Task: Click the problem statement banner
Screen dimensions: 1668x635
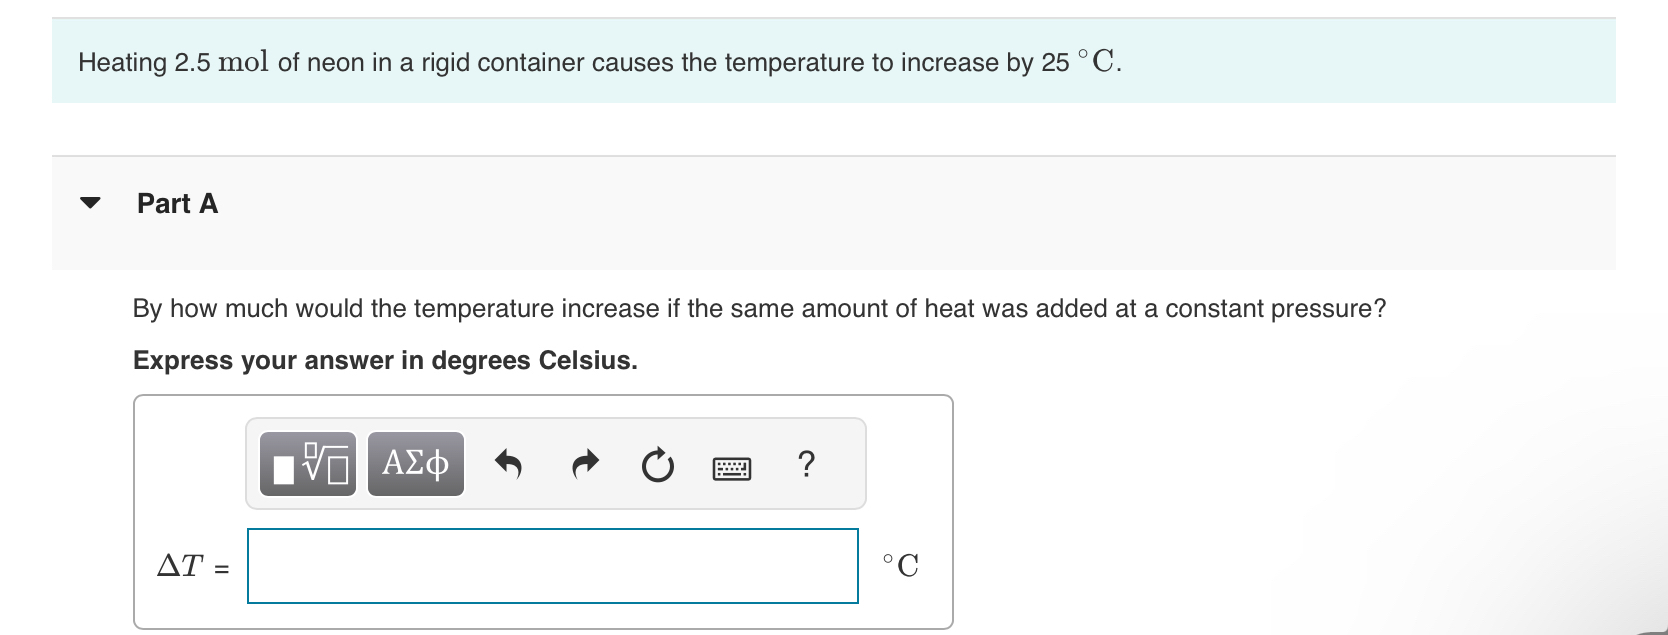Action: pyautogui.click(x=598, y=61)
